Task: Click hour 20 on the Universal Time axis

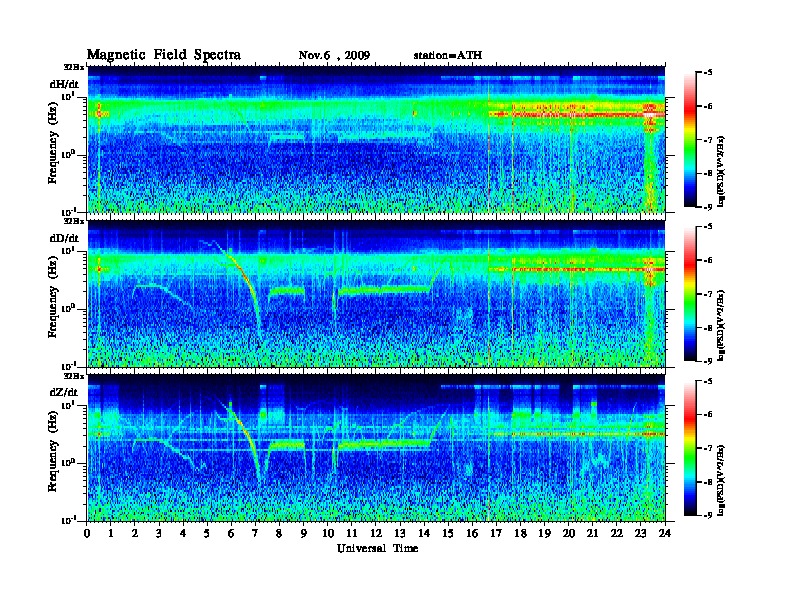Action: [569, 534]
